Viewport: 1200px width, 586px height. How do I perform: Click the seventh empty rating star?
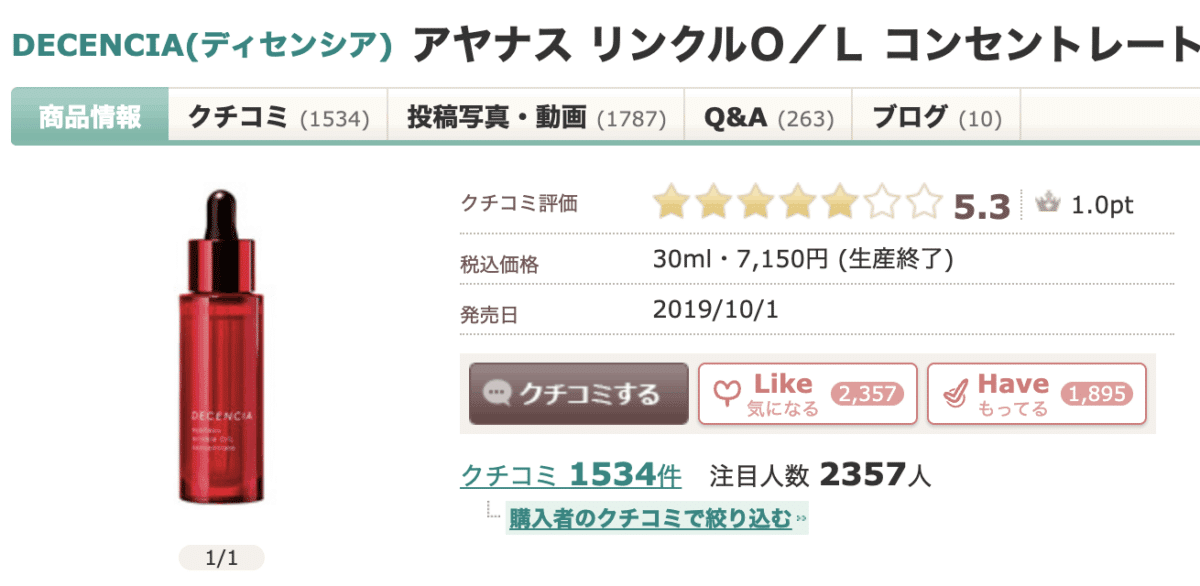[x=925, y=204]
